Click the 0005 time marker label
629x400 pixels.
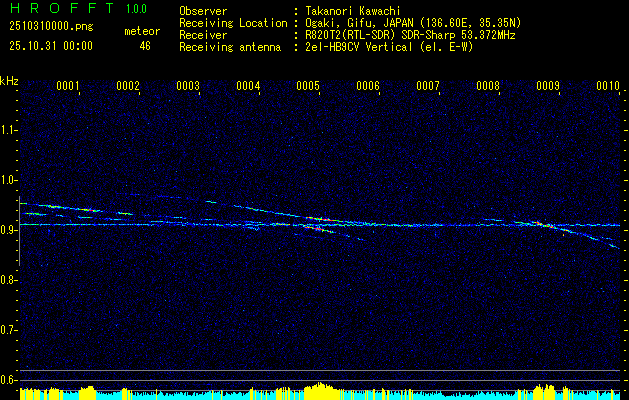tap(308, 86)
